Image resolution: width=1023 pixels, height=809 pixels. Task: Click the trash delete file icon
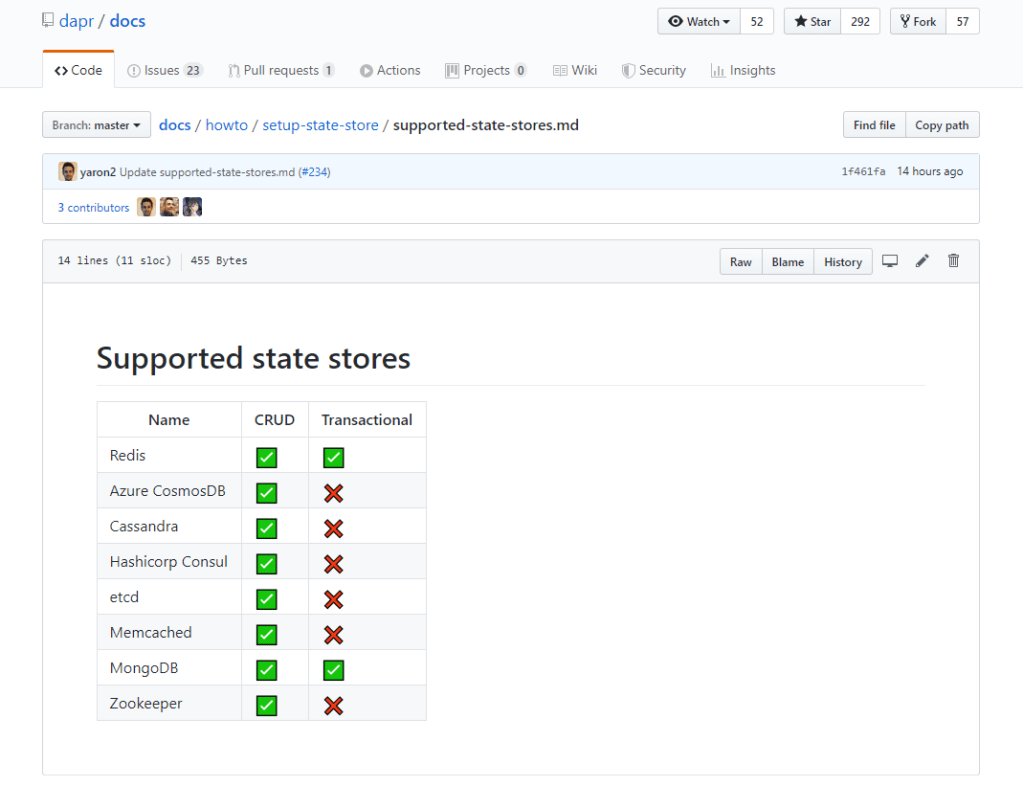point(953,261)
